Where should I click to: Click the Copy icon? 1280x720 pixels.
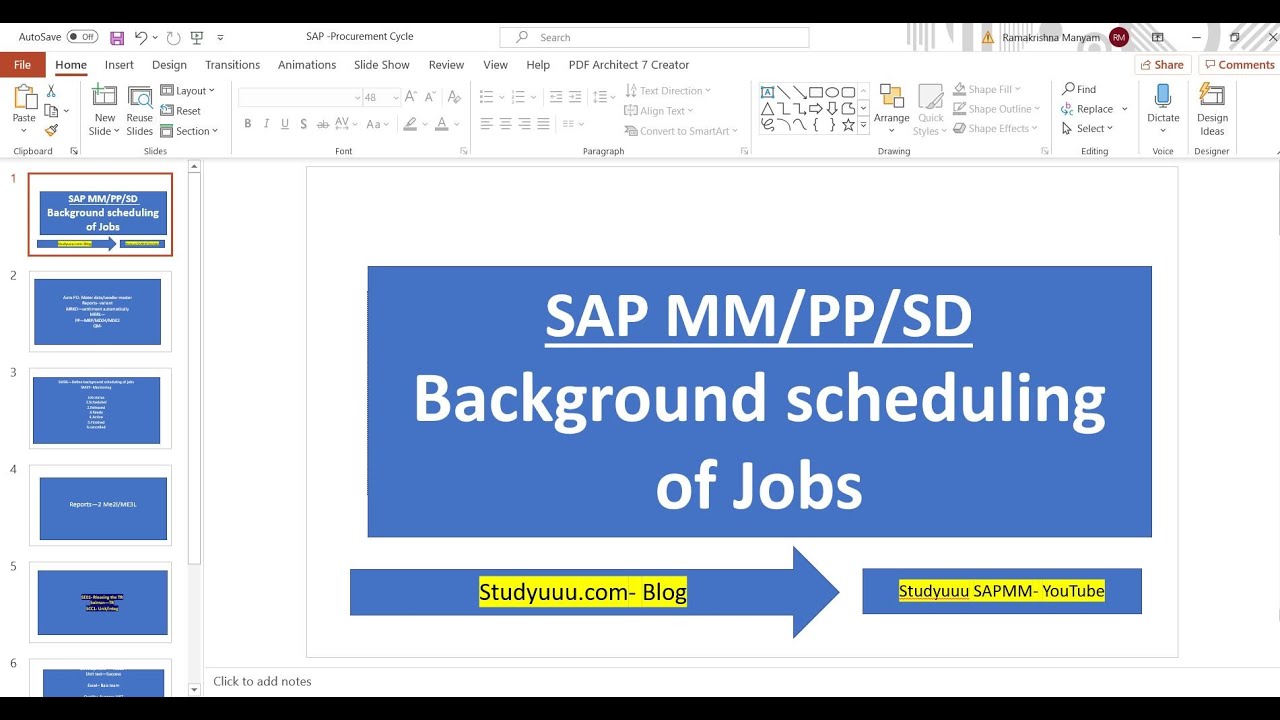[x=52, y=111]
